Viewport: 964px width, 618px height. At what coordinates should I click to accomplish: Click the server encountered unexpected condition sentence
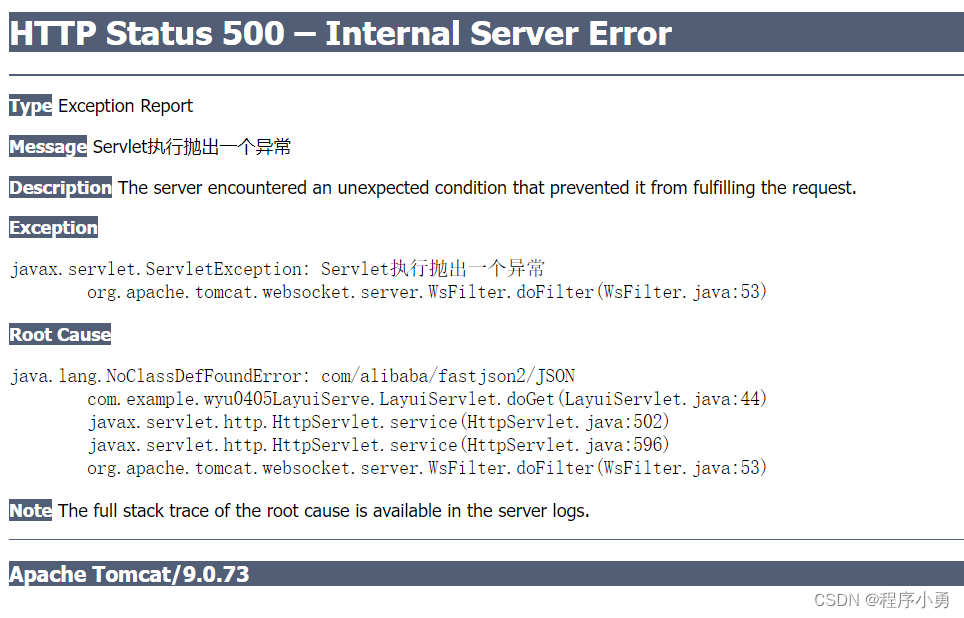point(487,188)
